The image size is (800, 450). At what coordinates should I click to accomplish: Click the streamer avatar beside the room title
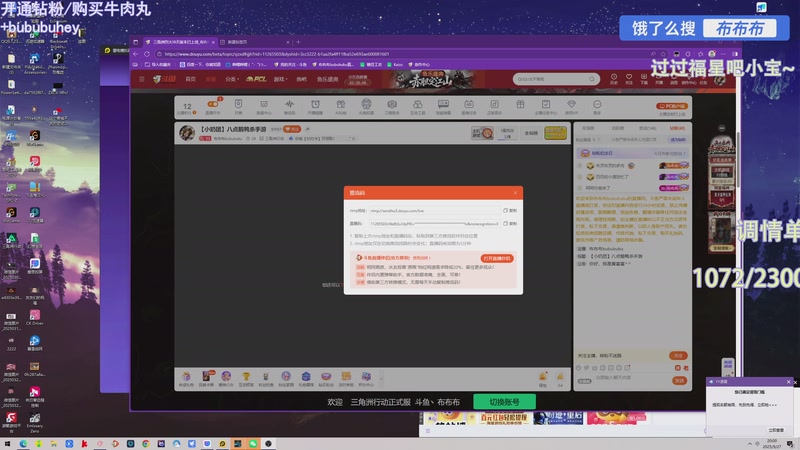pyautogui.click(x=187, y=133)
